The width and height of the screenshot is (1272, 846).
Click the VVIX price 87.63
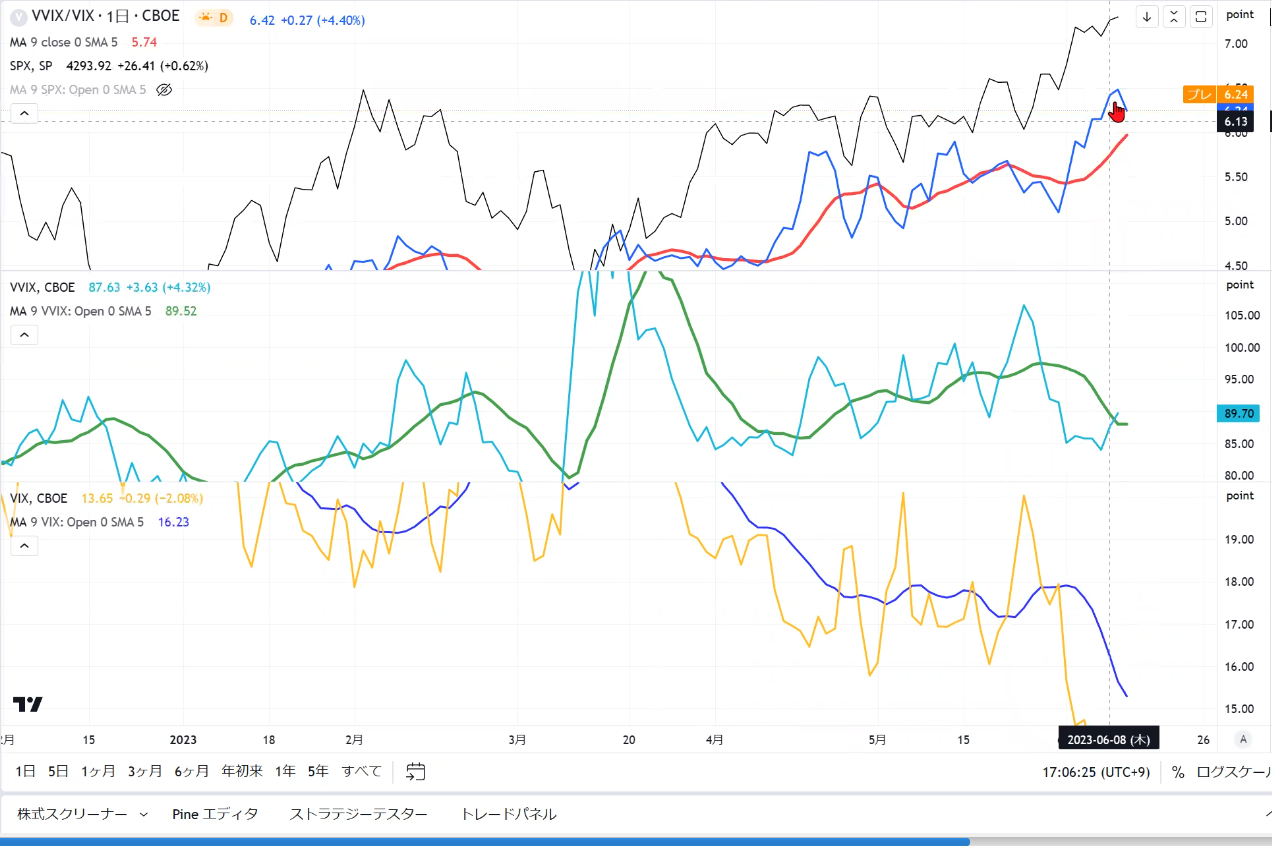tap(104, 287)
